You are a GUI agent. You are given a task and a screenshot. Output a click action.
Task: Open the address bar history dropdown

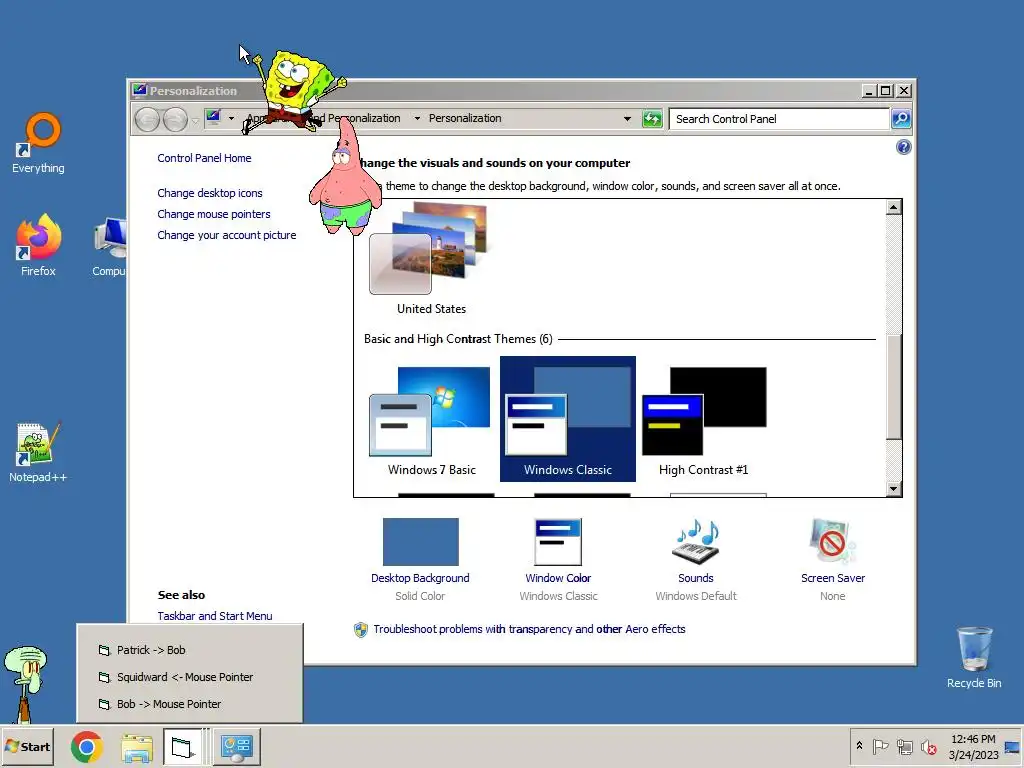(627, 119)
